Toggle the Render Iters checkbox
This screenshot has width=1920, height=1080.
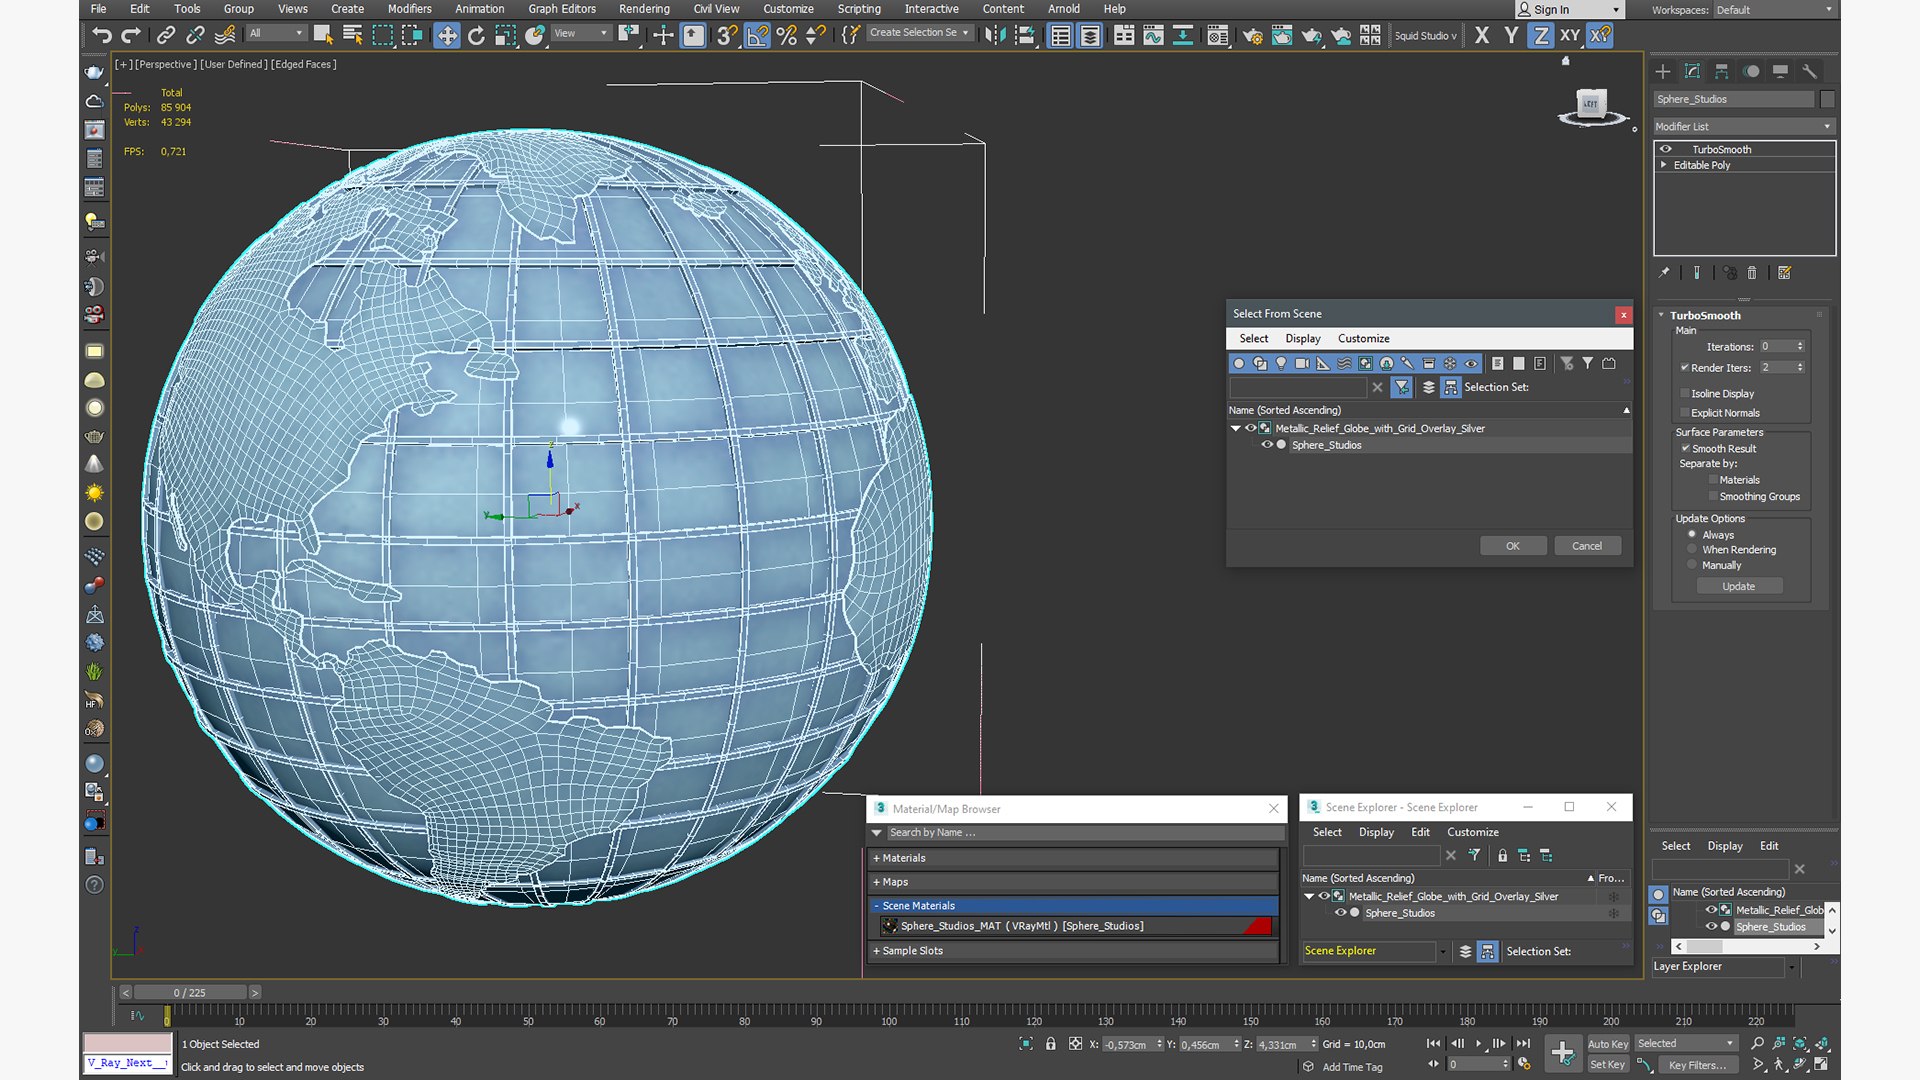tap(1685, 368)
